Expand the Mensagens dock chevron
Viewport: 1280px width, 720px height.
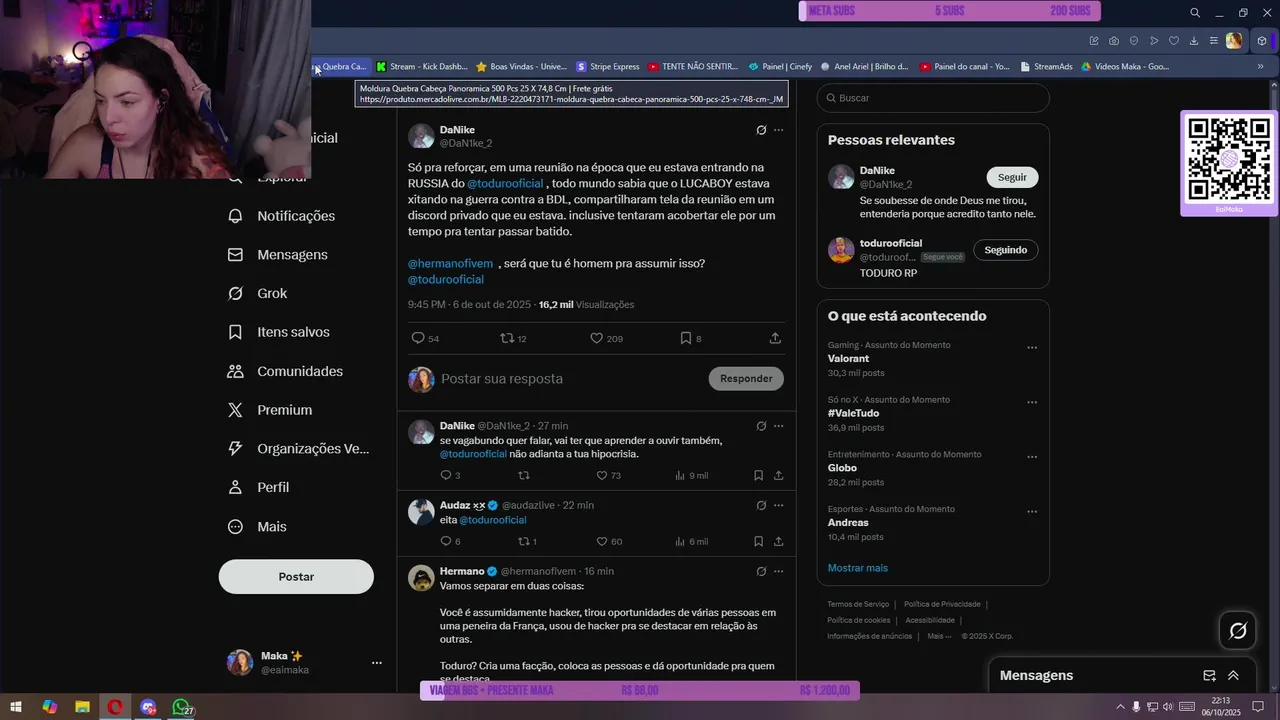pos(1233,676)
